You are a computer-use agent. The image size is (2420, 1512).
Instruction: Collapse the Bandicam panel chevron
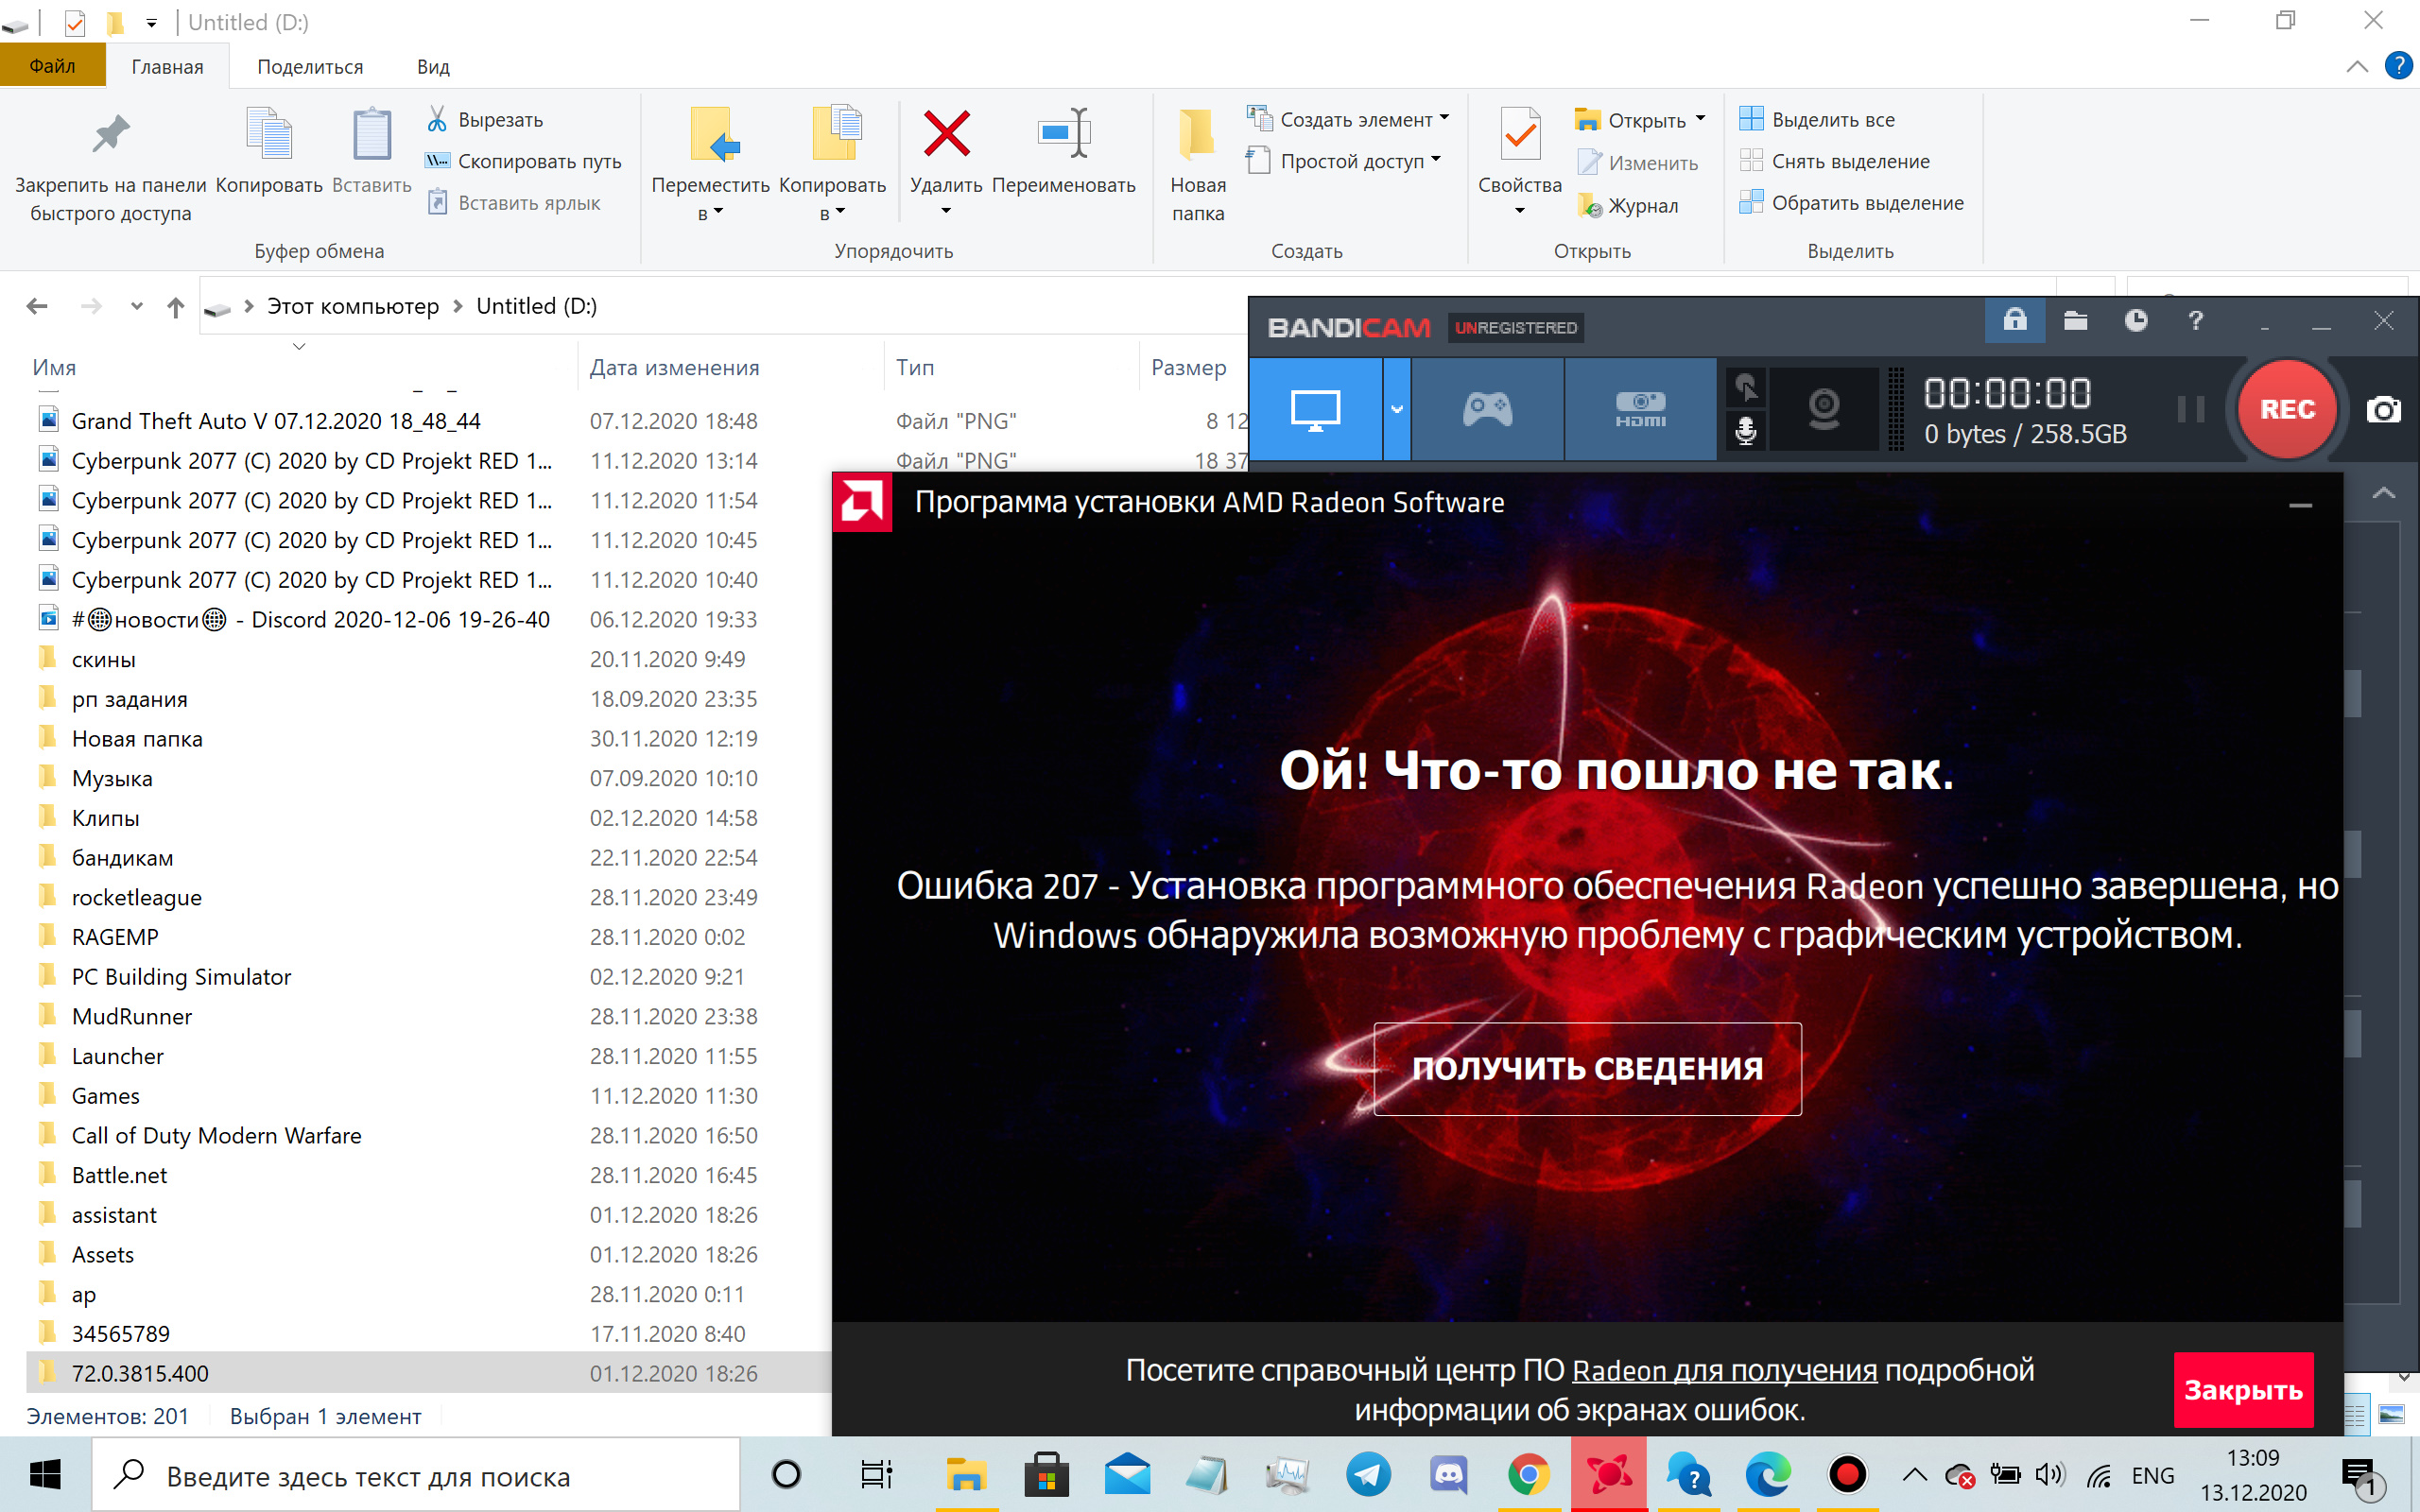point(2384,493)
